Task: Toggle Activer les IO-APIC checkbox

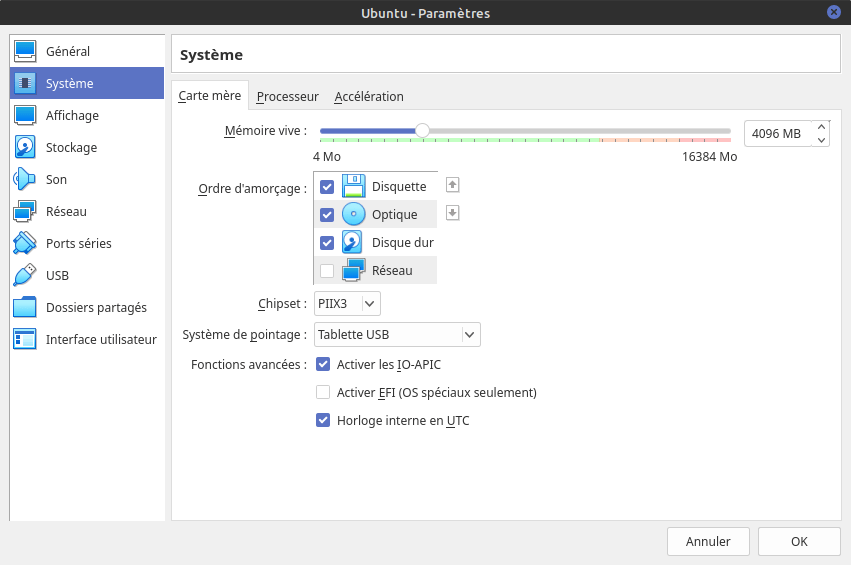Action: pos(323,364)
